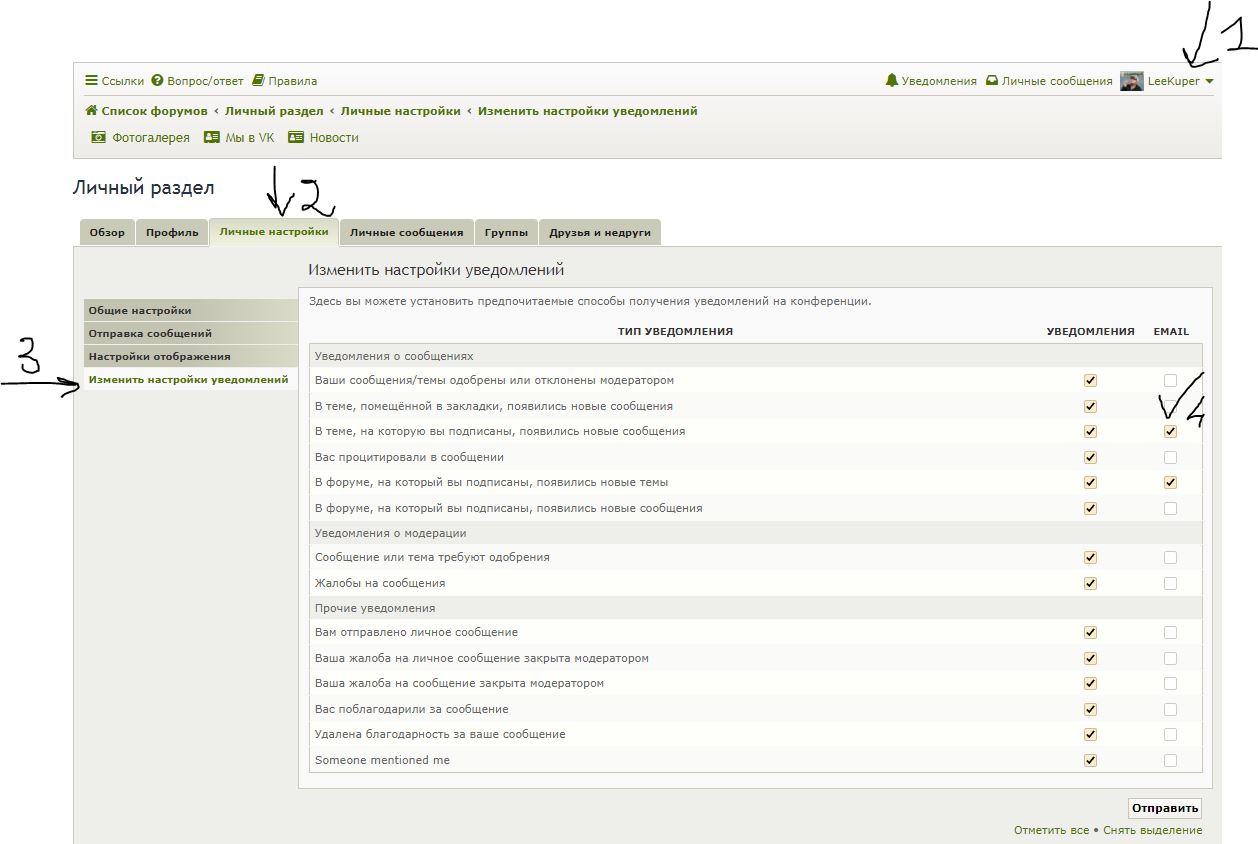Disable notification for 'Someone mentioned me'

click(1090, 760)
